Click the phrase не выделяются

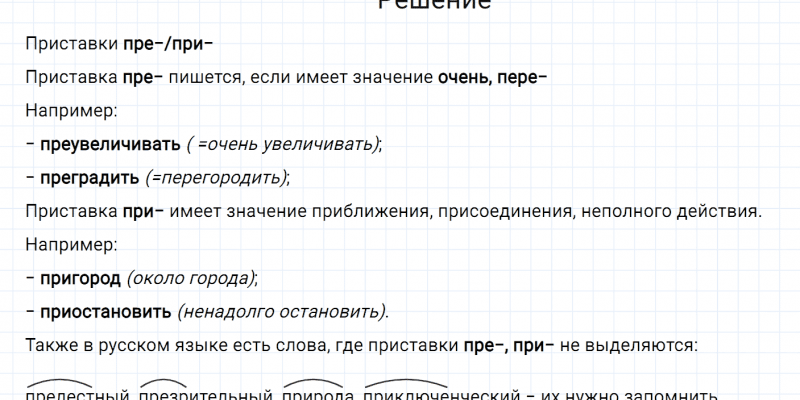click(631, 345)
